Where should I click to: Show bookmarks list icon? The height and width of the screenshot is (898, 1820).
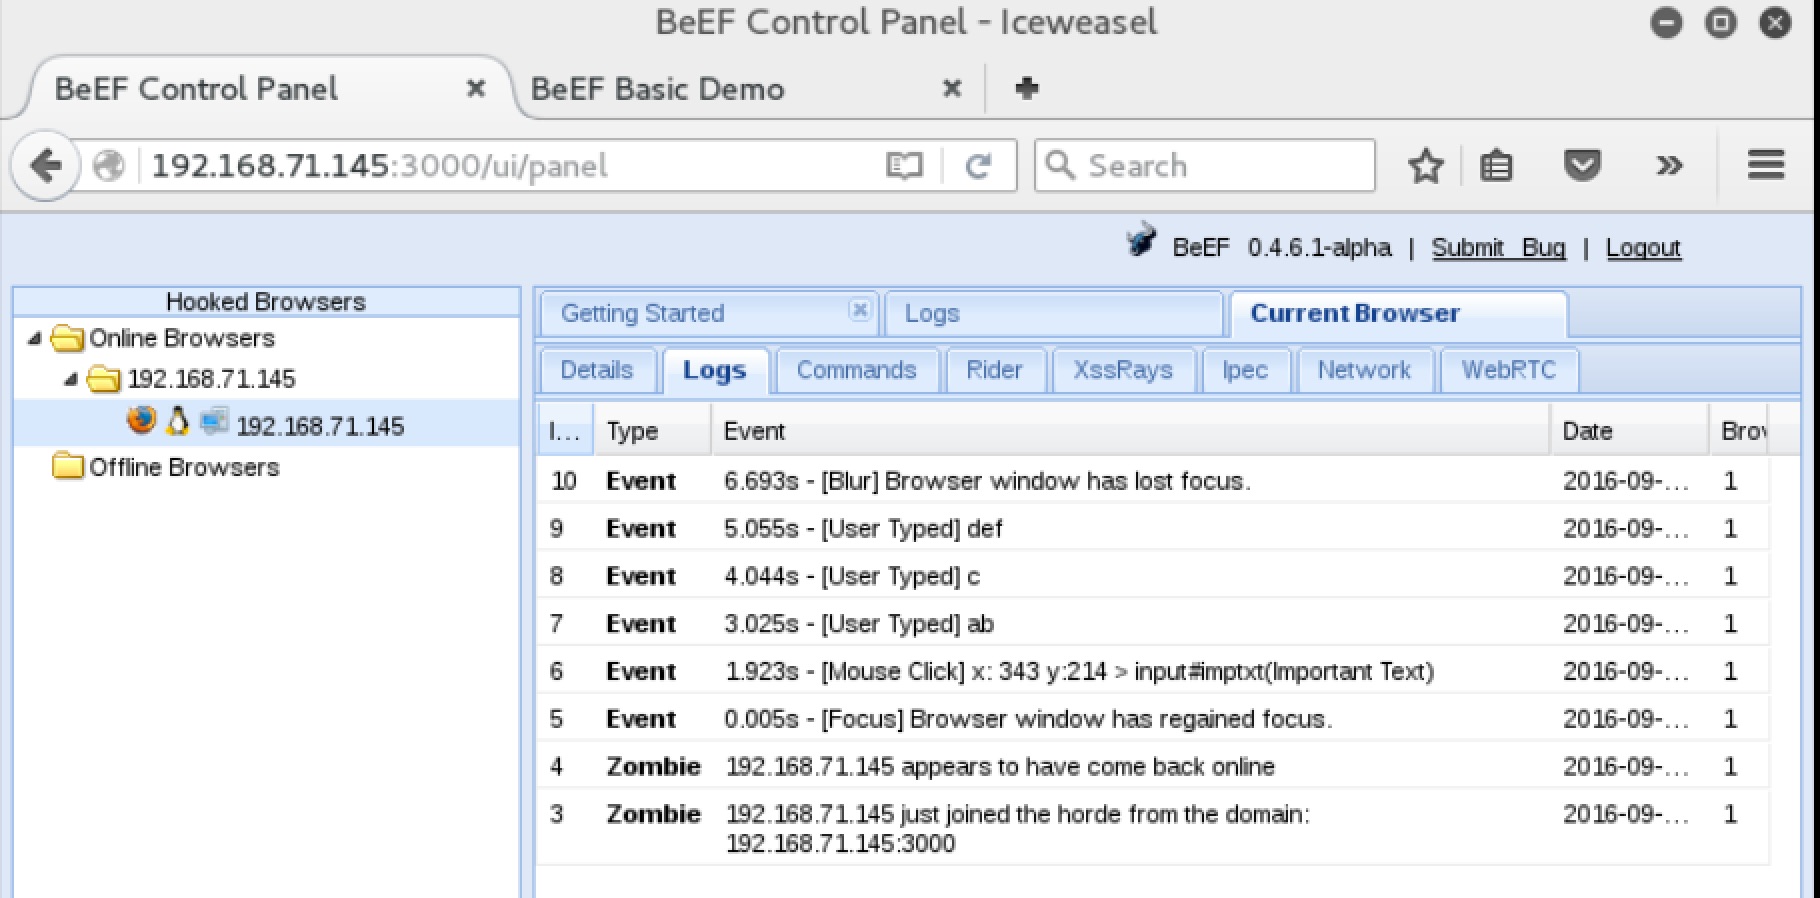[x=1496, y=166]
